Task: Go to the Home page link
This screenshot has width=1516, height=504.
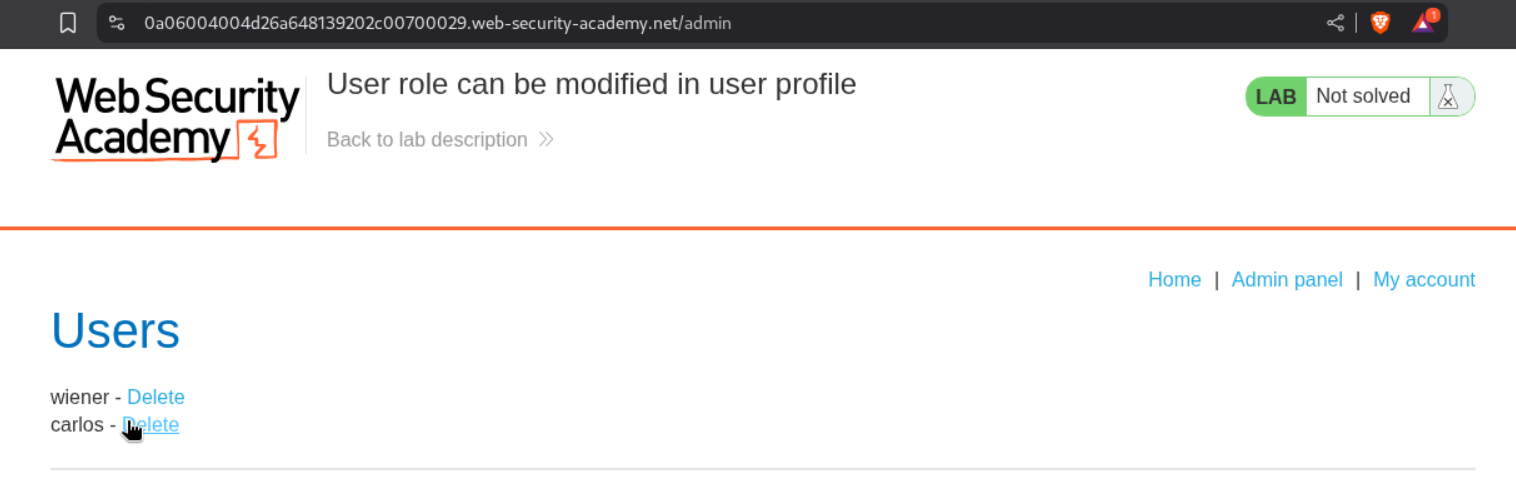Action: point(1174,280)
